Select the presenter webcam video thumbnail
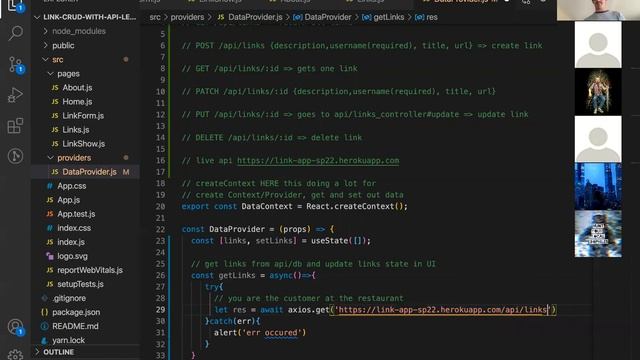The width and height of the screenshot is (640, 360). point(598,10)
